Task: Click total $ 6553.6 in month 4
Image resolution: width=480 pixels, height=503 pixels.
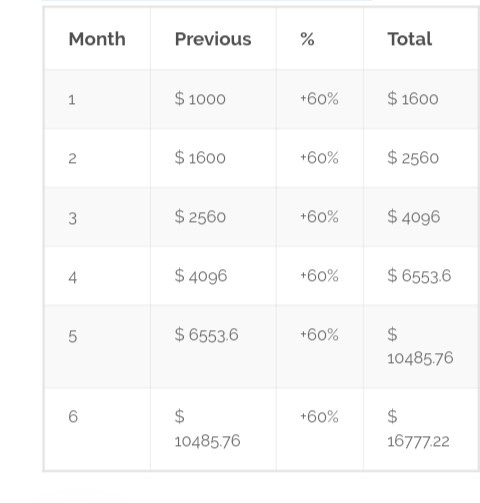Action: tap(419, 276)
